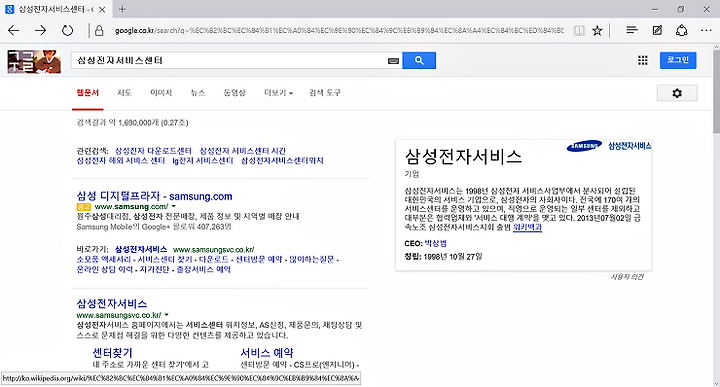The image size is (720, 387).
Task: Open the Hub lines icon
Action: click(632, 30)
